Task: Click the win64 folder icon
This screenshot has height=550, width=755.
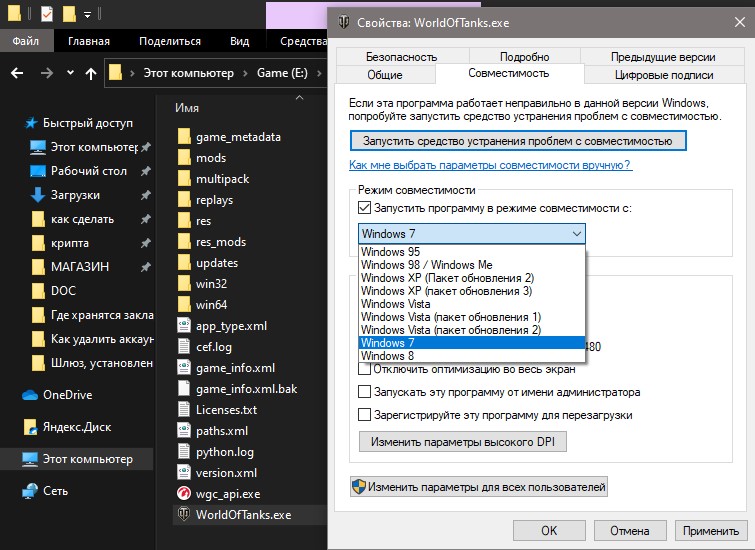Action: coord(184,304)
